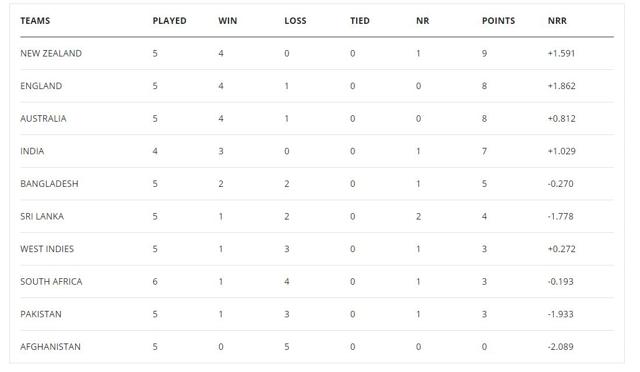Viewport: 640px width, 372px height.
Task: Open the AFGHANISTAN team entry
Action: [x=51, y=347]
